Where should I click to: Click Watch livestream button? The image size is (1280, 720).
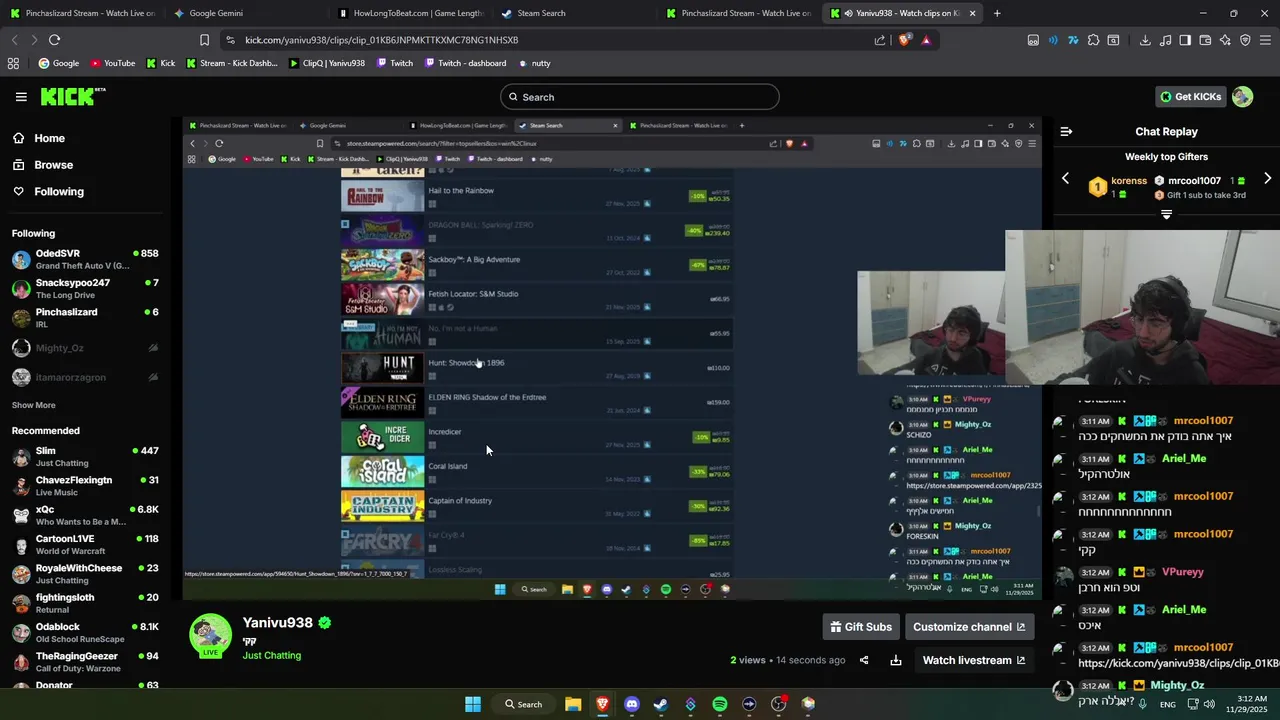[974, 660]
